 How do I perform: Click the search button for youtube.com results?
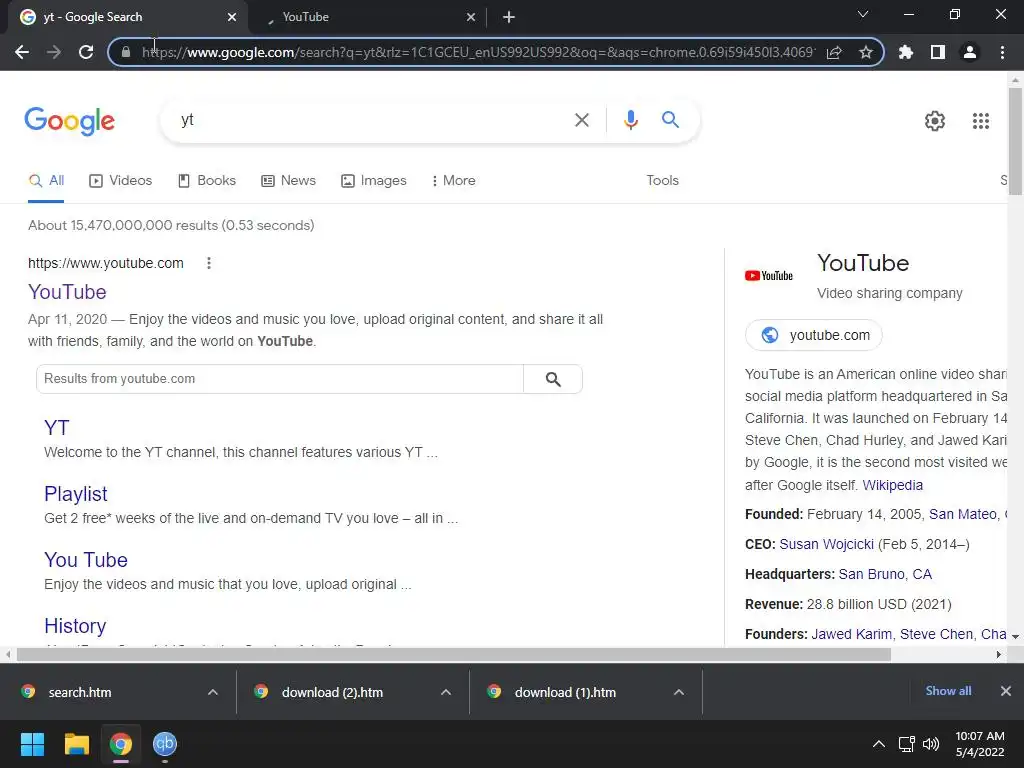click(x=552, y=379)
